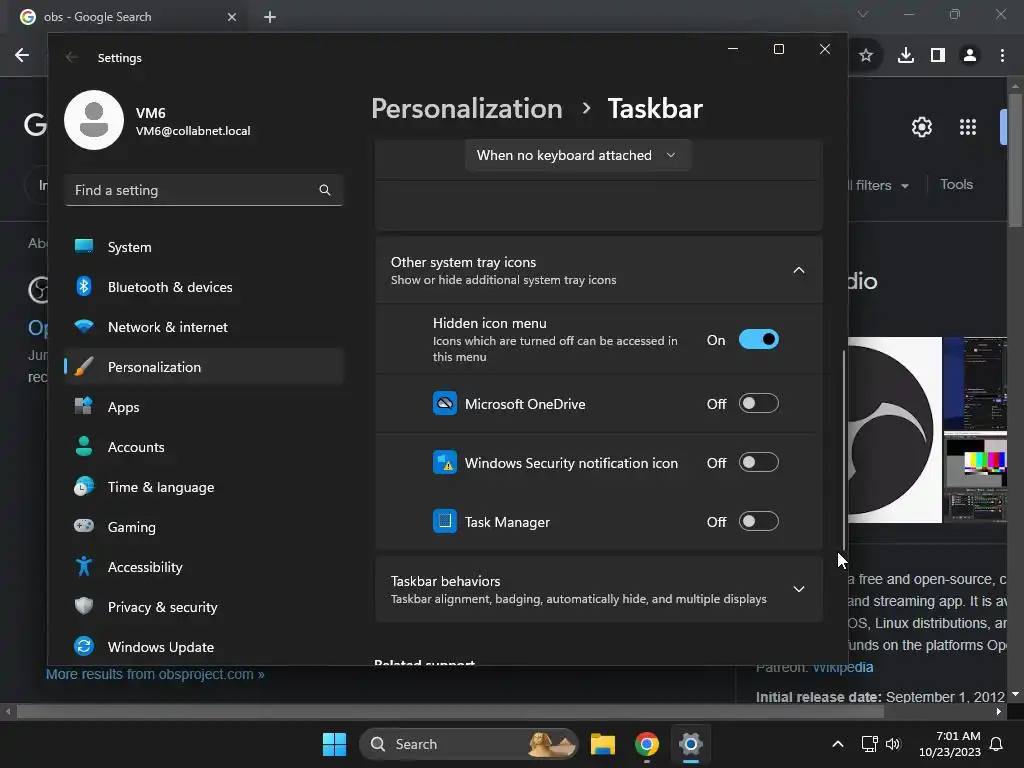The width and height of the screenshot is (1024, 768).
Task: Click Tools in Google search
Action: tap(957, 185)
